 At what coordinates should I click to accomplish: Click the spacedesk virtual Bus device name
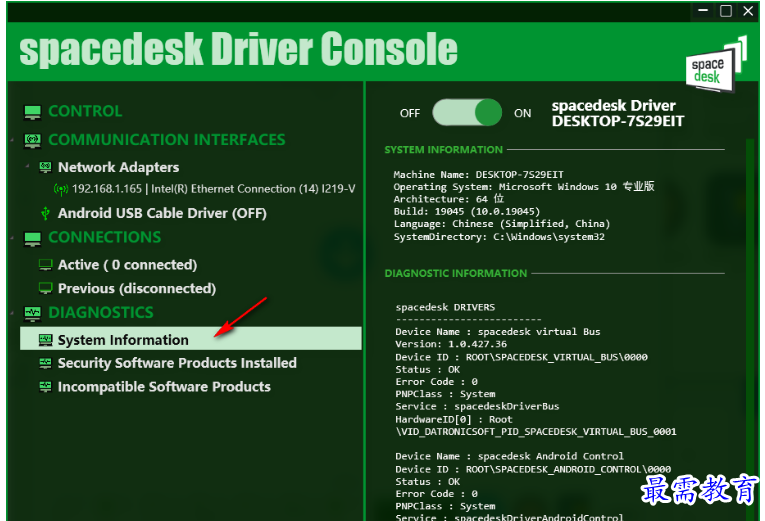539,332
